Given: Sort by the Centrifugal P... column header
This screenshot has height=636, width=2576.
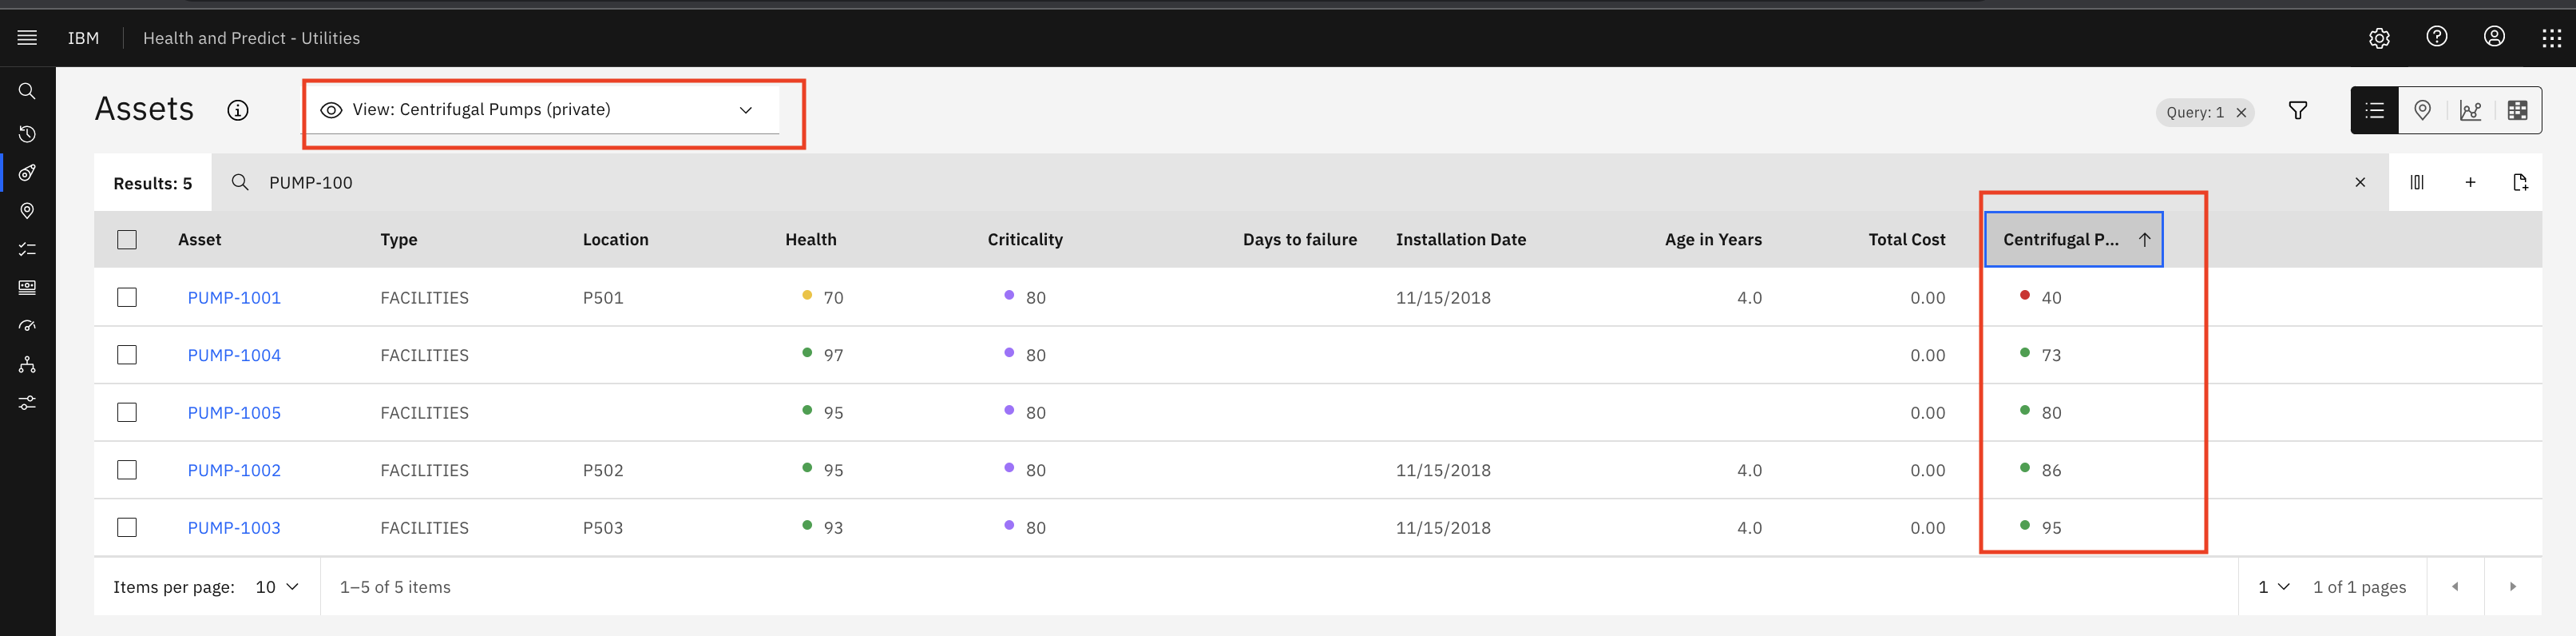Looking at the screenshot, I should pos(2073,240).
